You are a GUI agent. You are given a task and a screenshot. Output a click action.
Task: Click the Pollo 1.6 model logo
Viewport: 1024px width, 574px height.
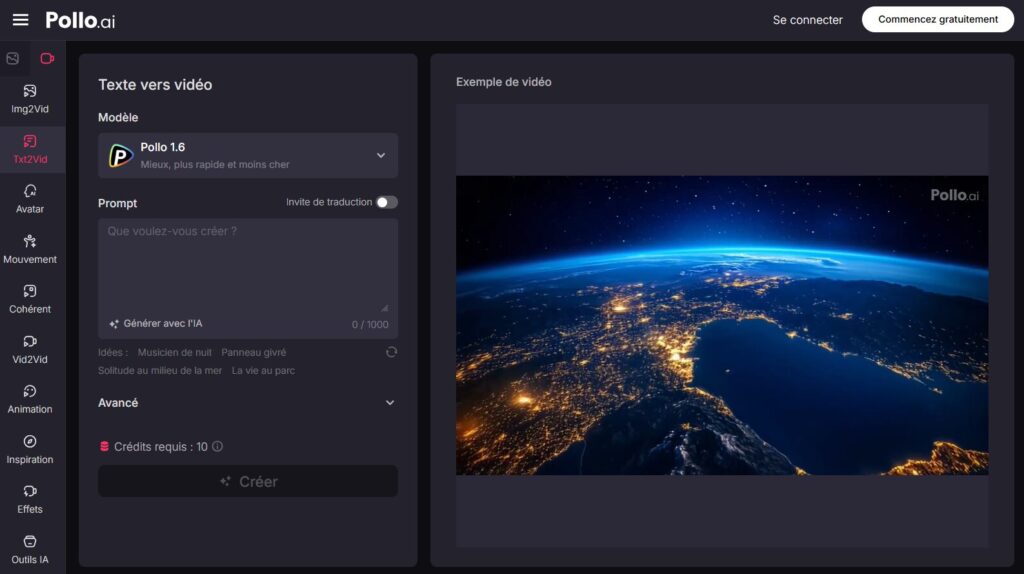(121, 155)
